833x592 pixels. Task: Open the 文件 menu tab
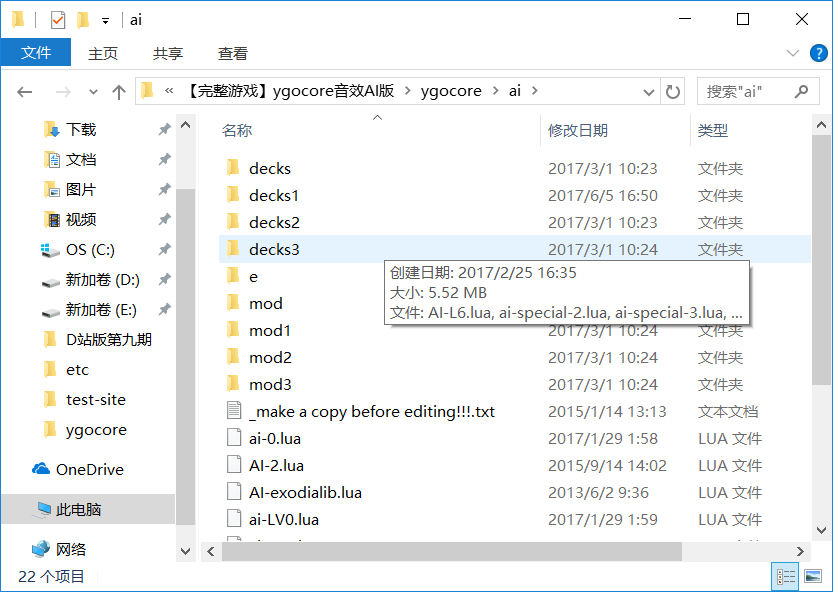click(36, 53)
